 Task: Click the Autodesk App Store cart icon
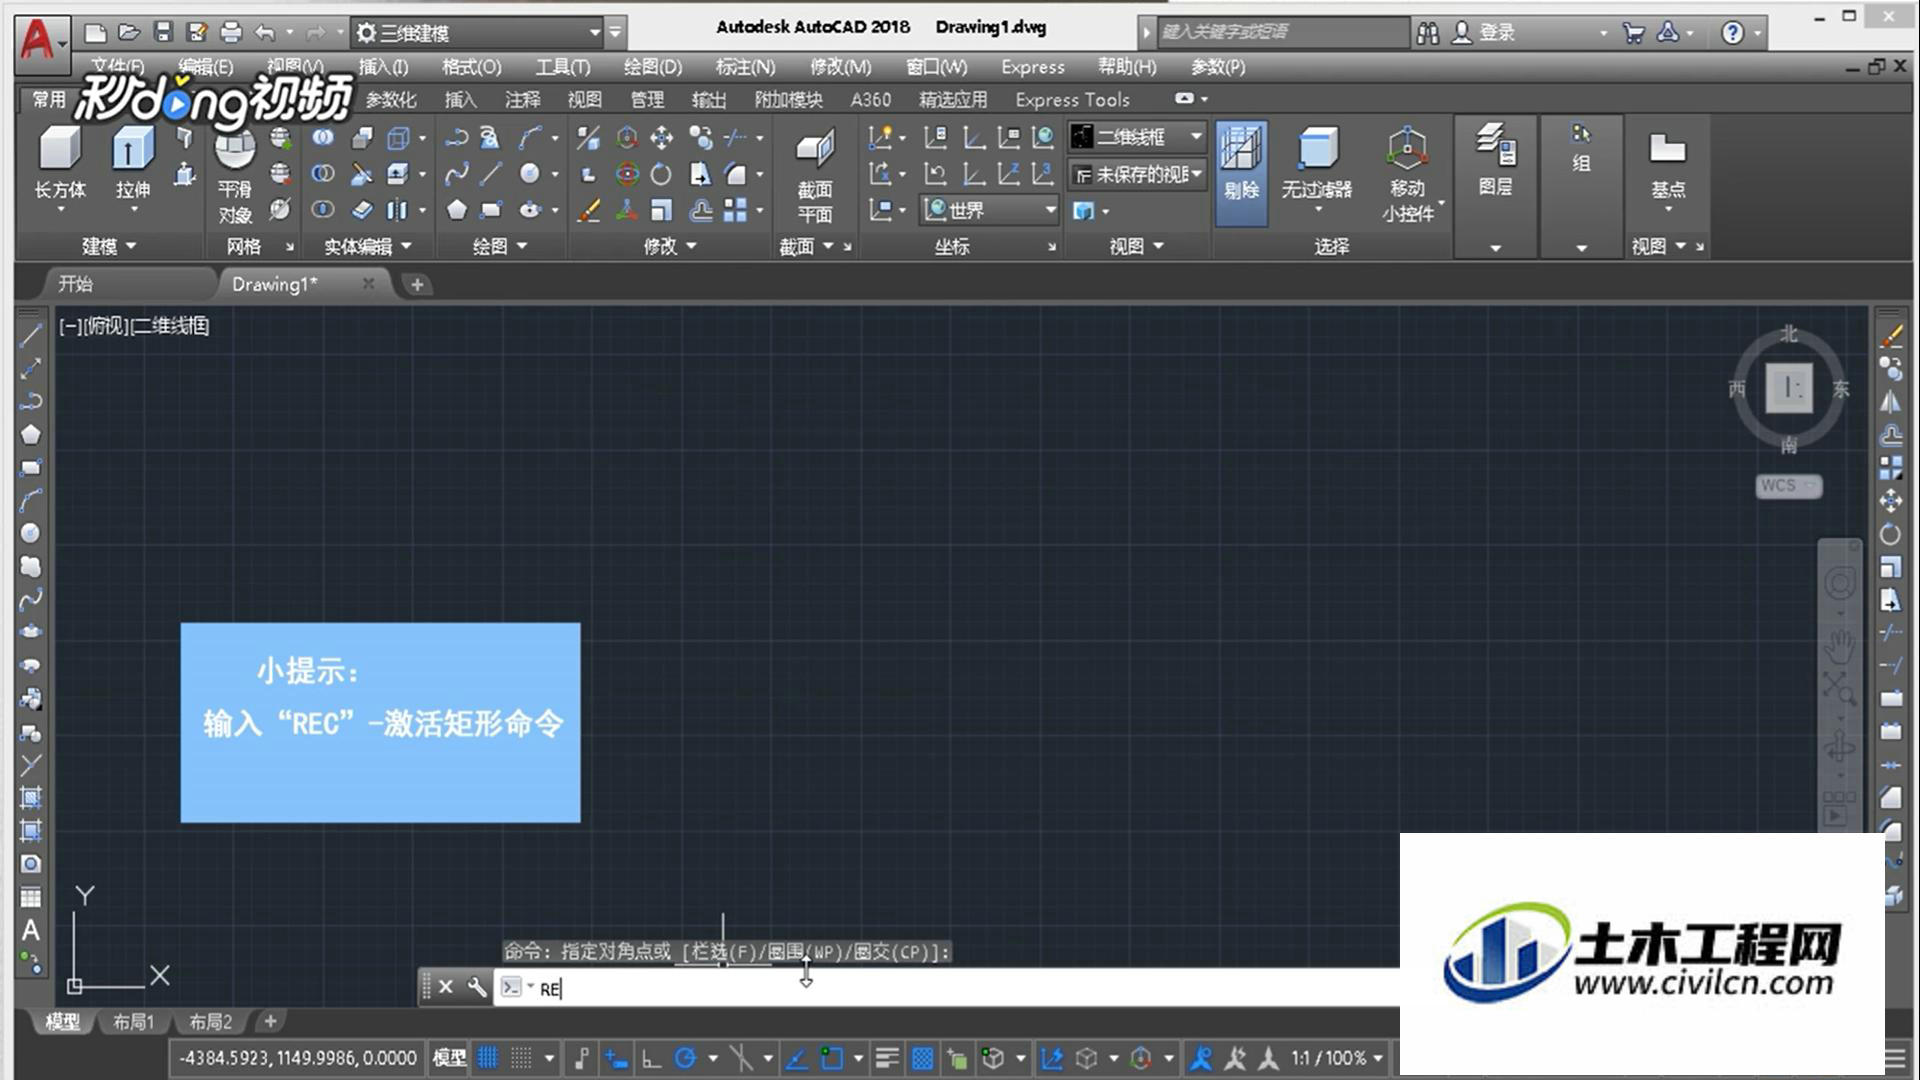pyautogui.click(x=1634, y=33)
